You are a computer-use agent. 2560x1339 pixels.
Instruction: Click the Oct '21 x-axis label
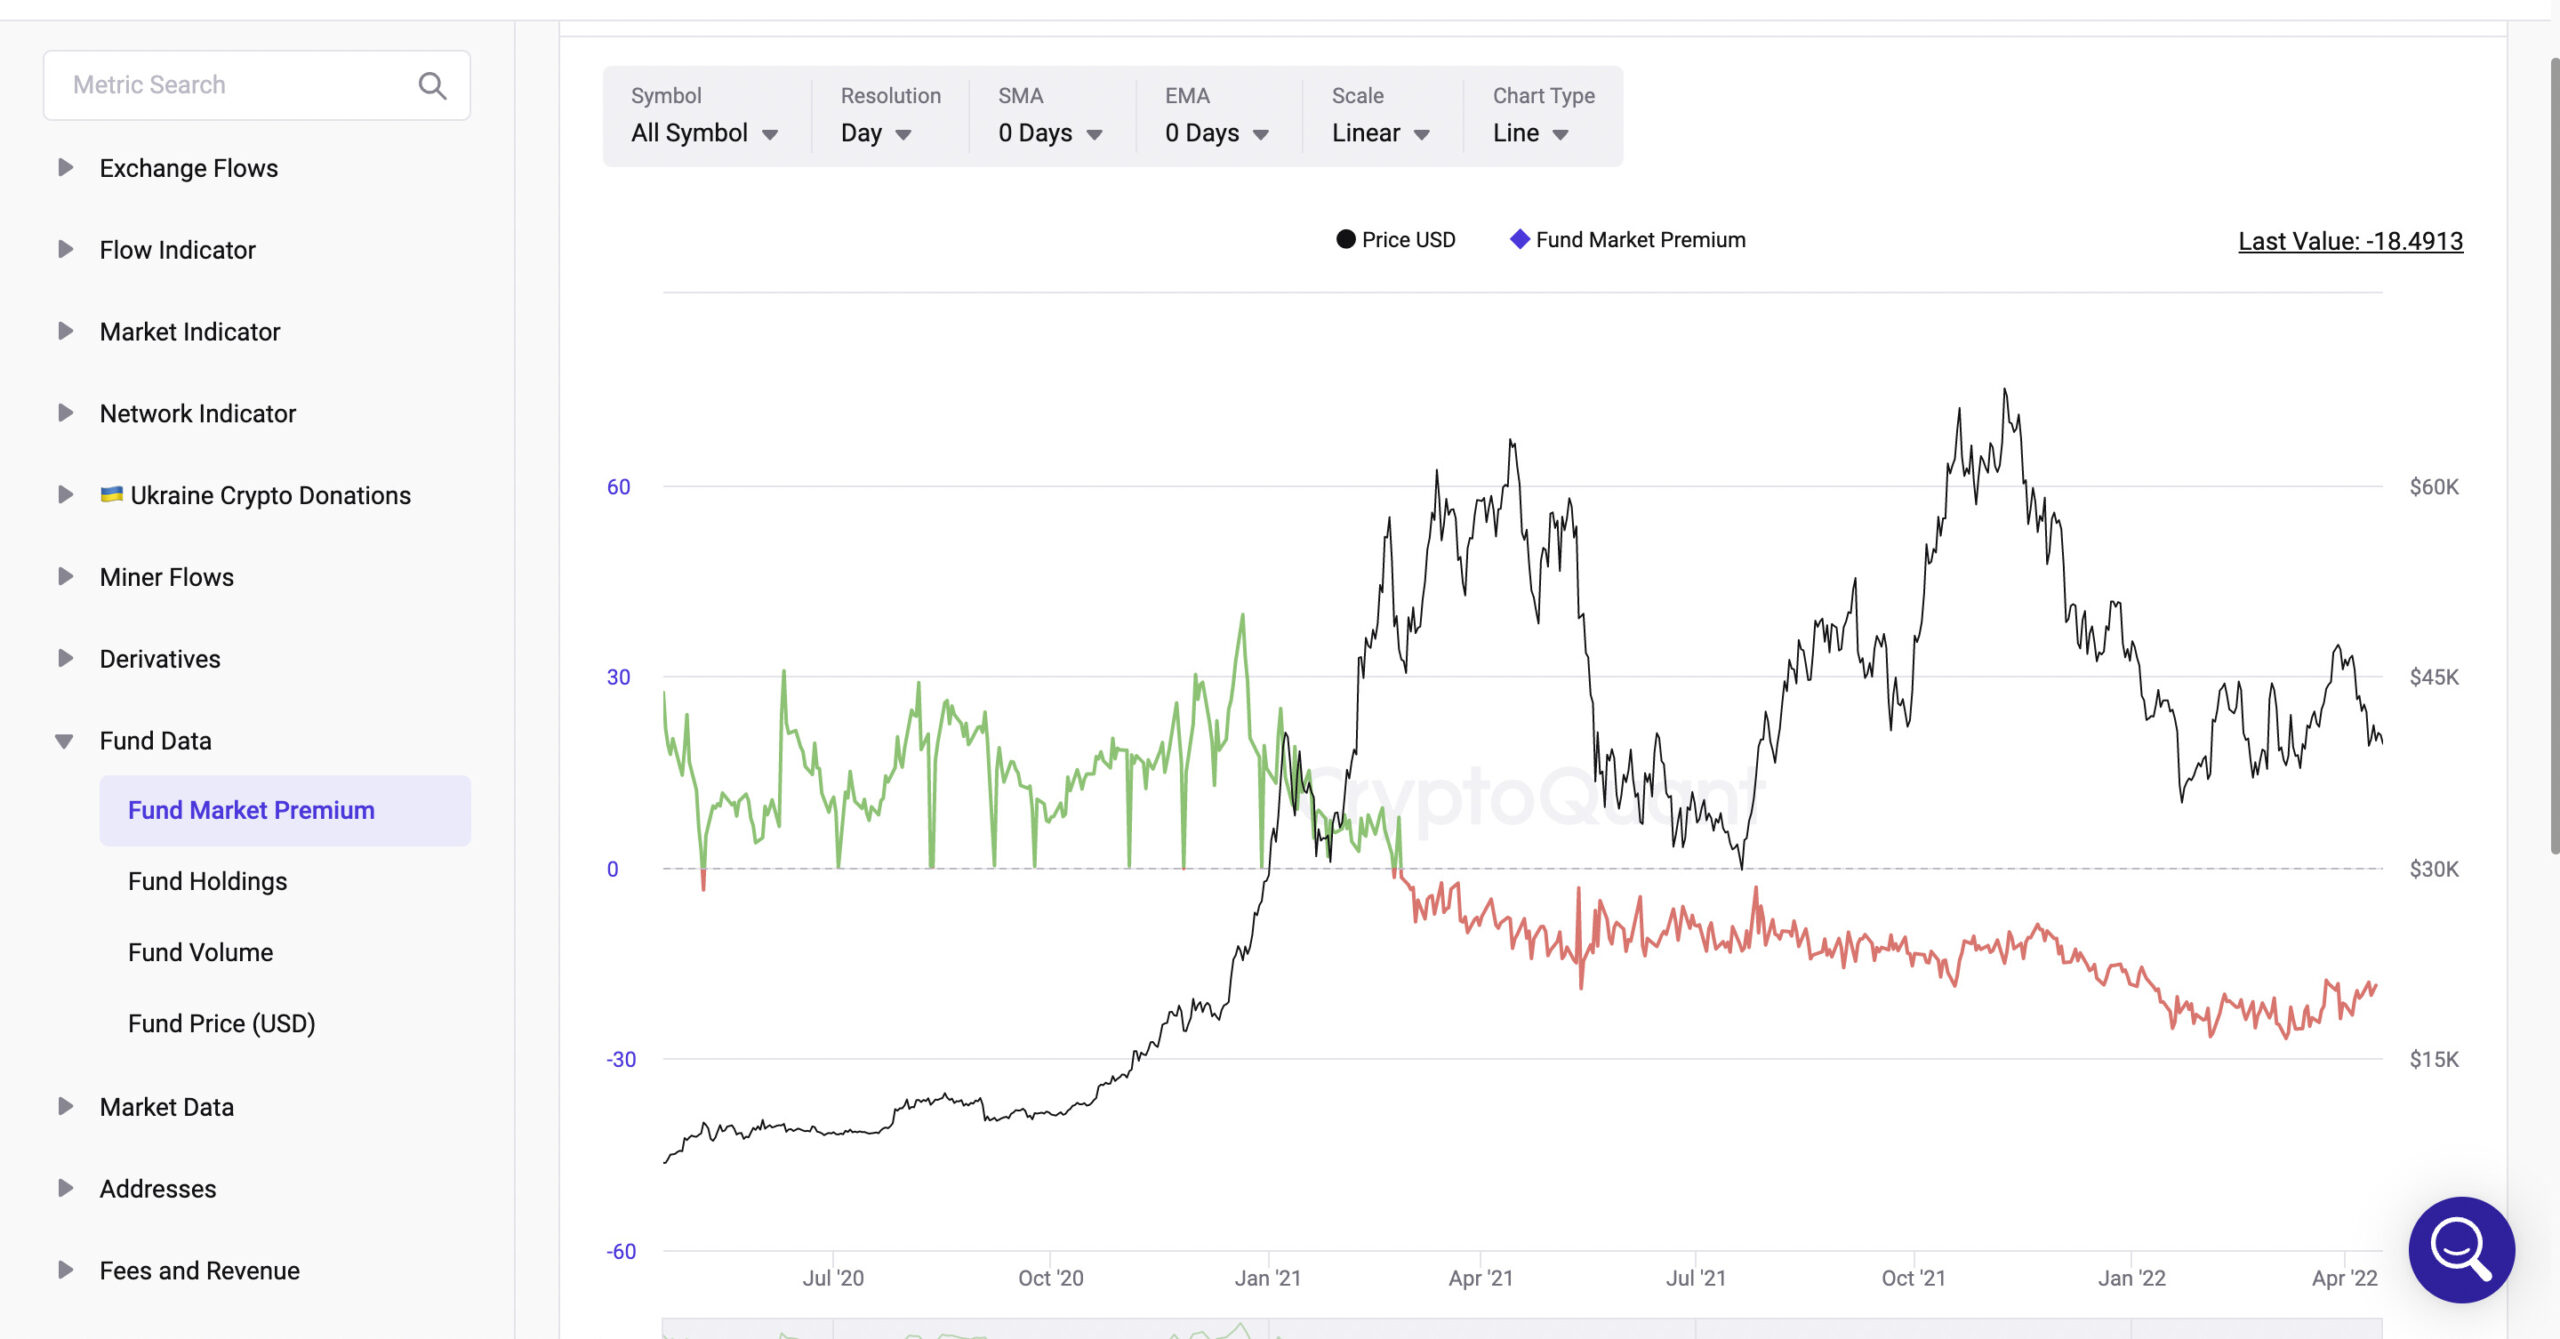pyautogui.click(x=1913, y=1278)
